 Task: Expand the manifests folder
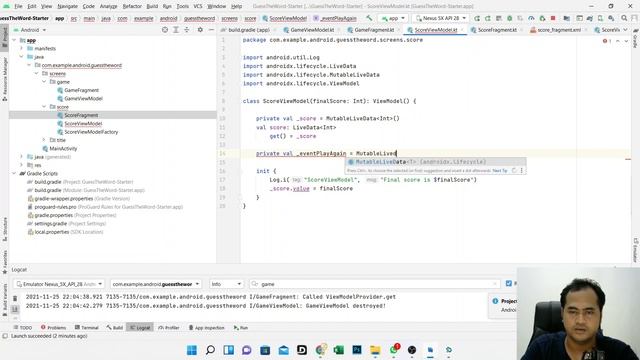click(22, 49)
